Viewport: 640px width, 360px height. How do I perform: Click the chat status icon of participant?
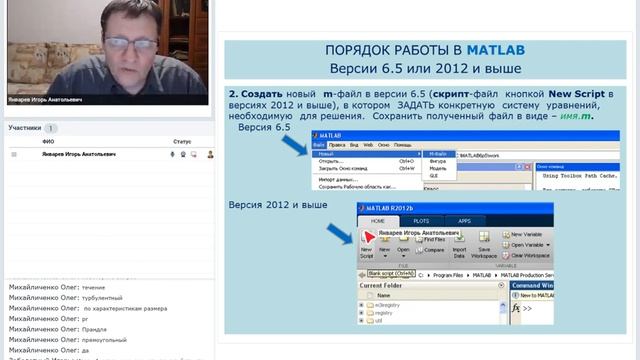(x=193, y=154)
